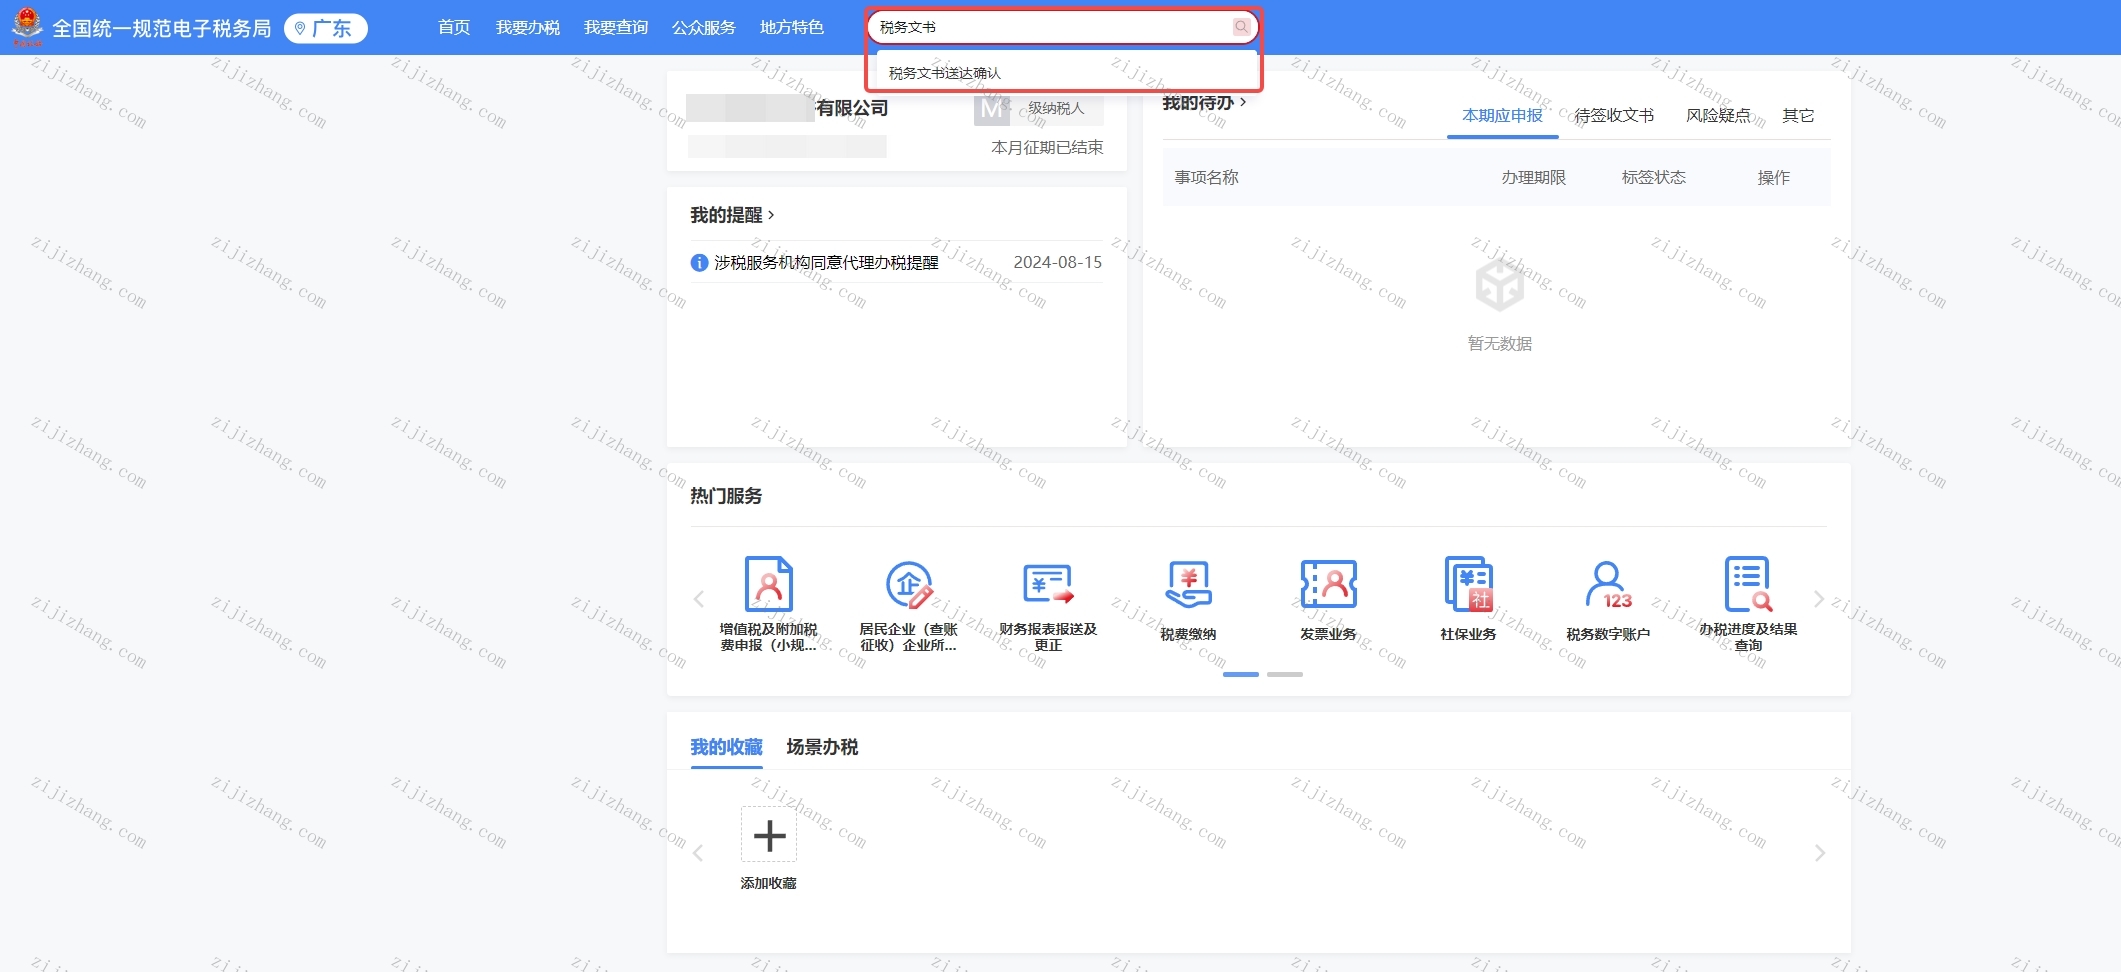Viewport: 2121px width, 972px height.
Task: Click previous arrow in 我的收藏 section
Action: tap(698, 853)
